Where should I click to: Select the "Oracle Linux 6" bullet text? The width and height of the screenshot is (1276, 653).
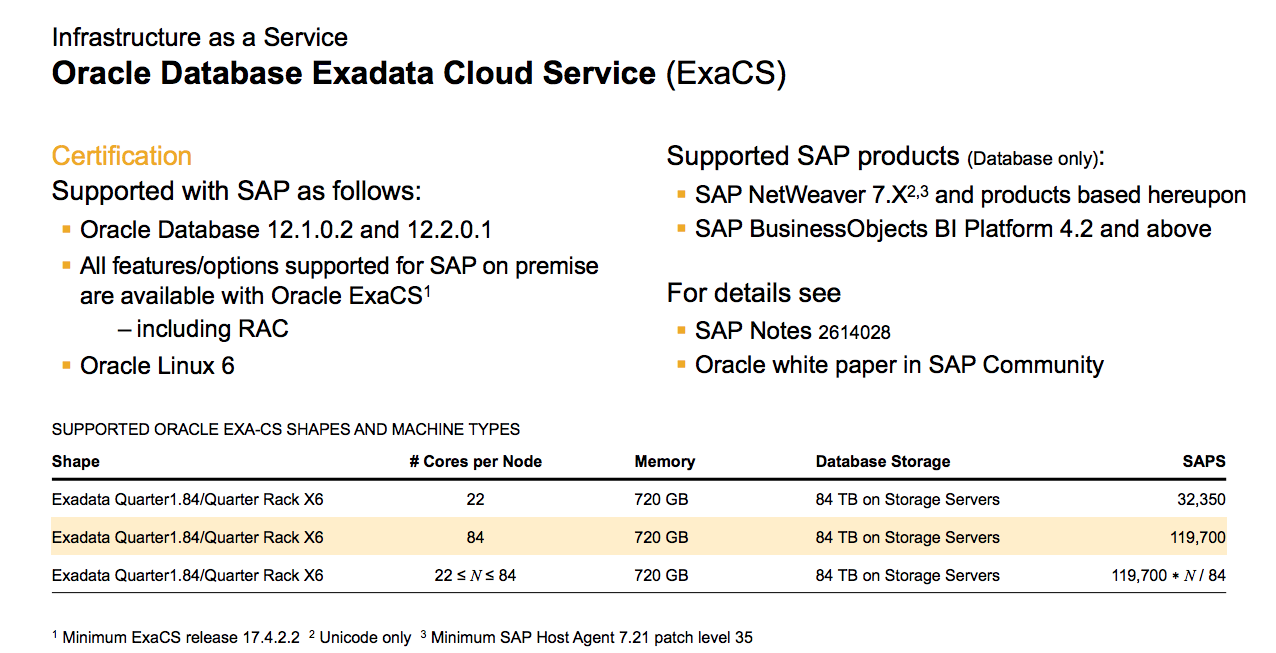point(157,366)
